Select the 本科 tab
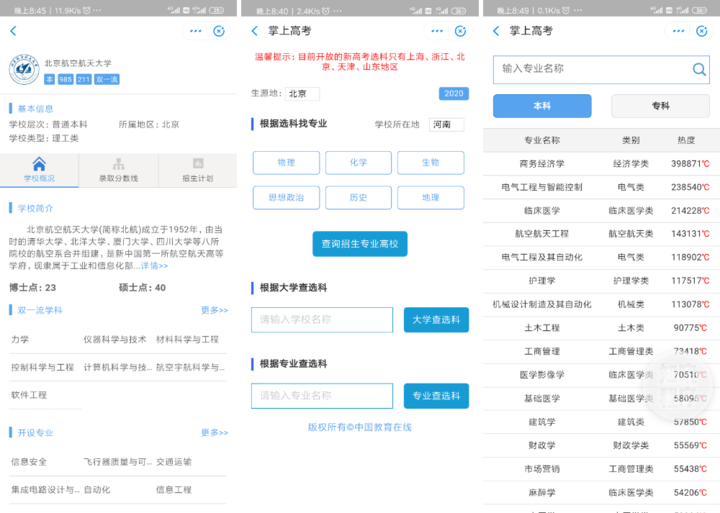The width and height of the screenshot is (720, 513). (542, 106)
